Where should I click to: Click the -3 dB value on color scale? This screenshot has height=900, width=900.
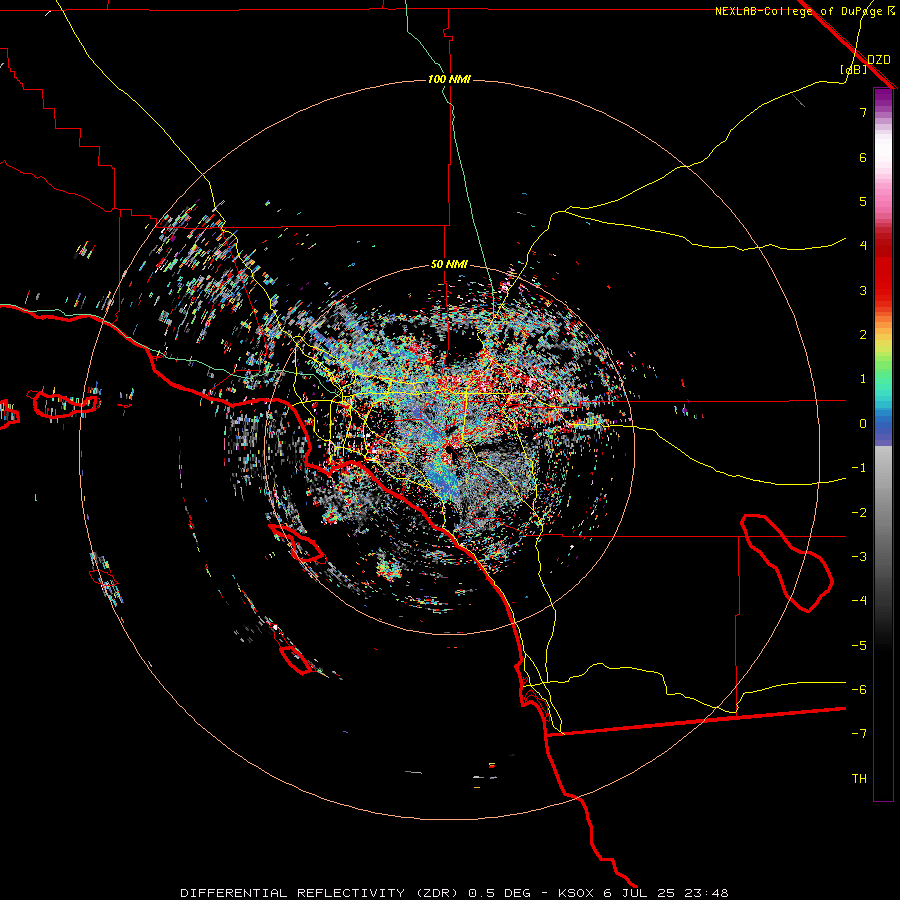point(859,557)
